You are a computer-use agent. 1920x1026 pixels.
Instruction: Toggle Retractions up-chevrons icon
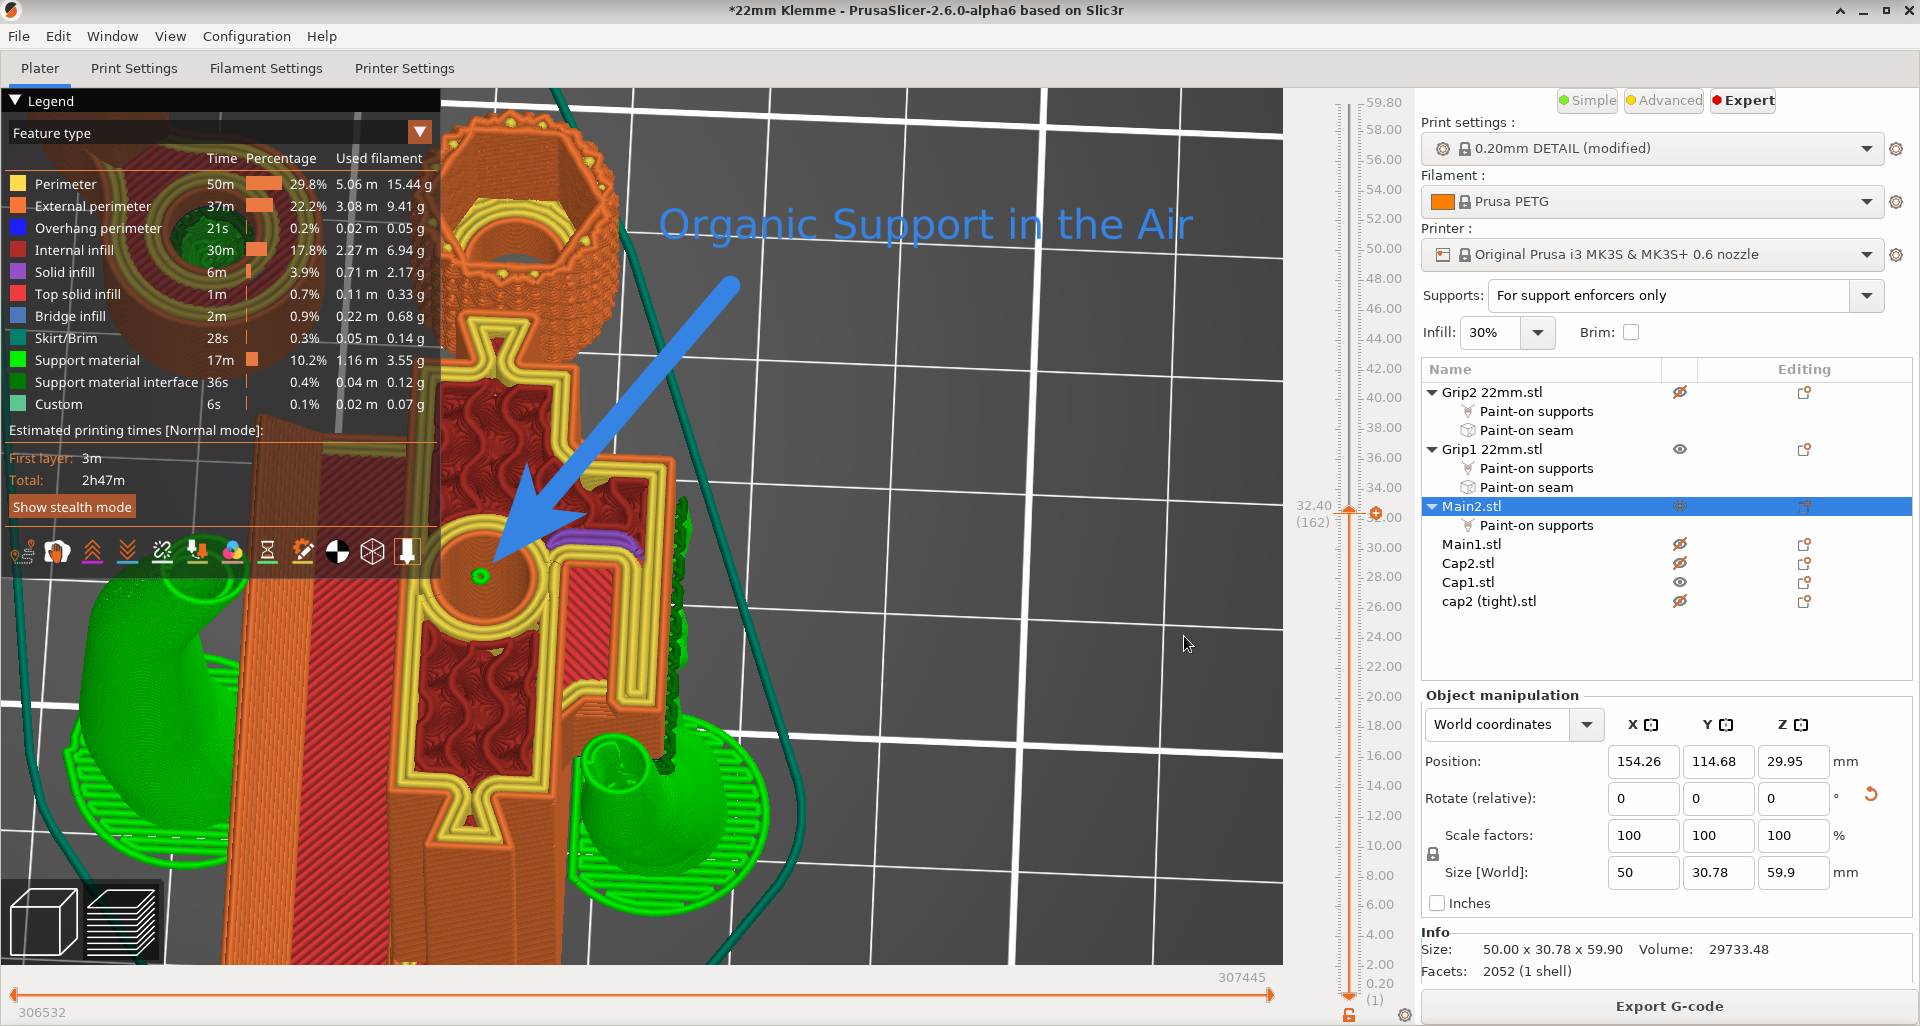point(92,551)
